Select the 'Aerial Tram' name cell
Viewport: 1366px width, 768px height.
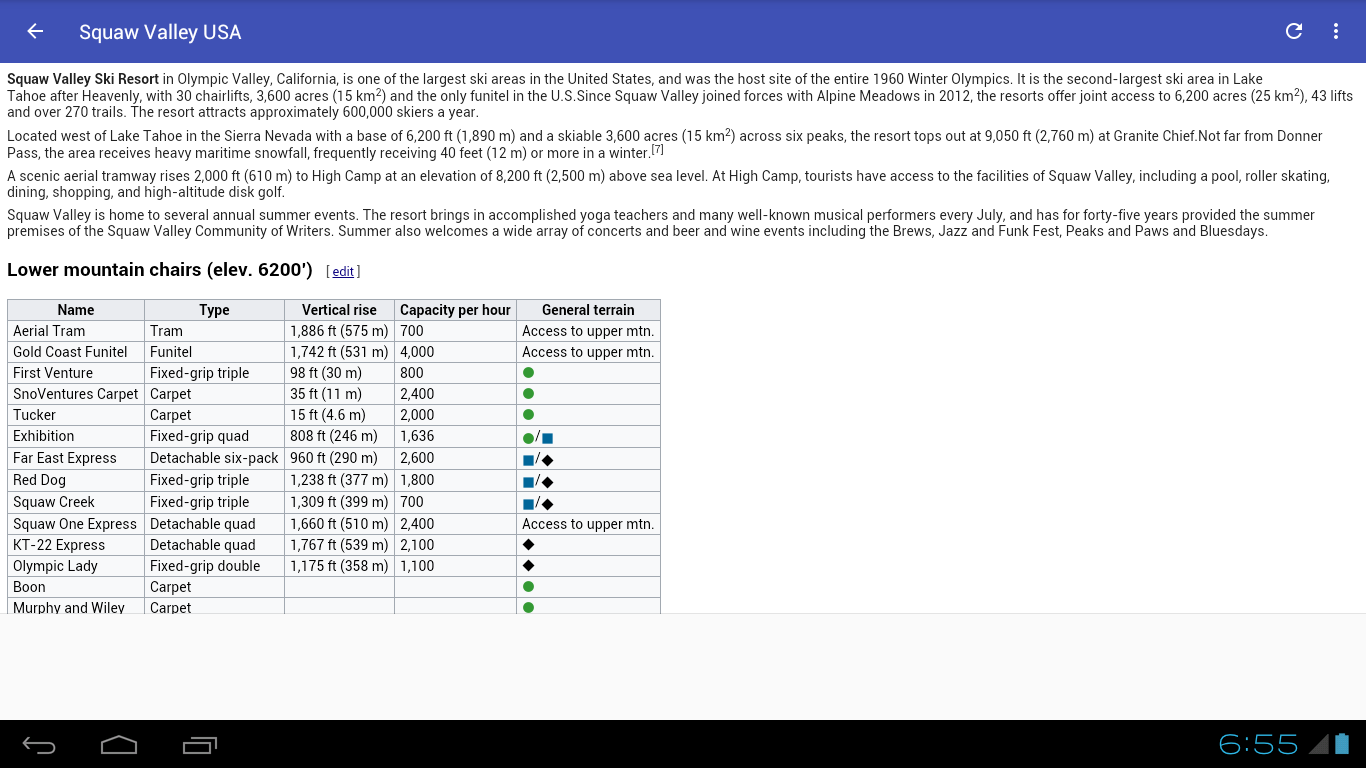tap(76, 331)
